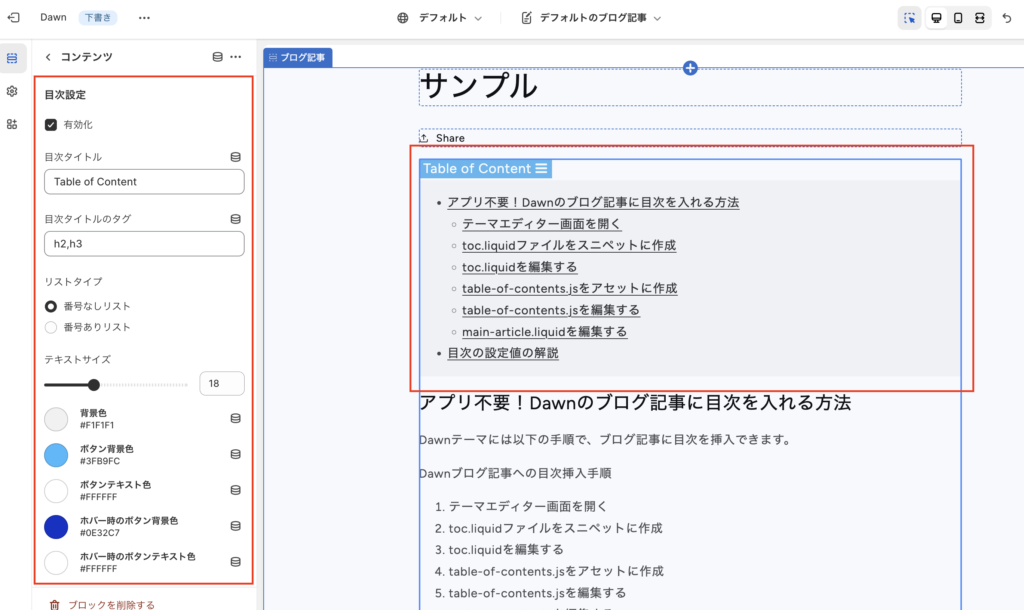Click the 目次タイトルのタグ field with h2,h3

click(144, 244)
